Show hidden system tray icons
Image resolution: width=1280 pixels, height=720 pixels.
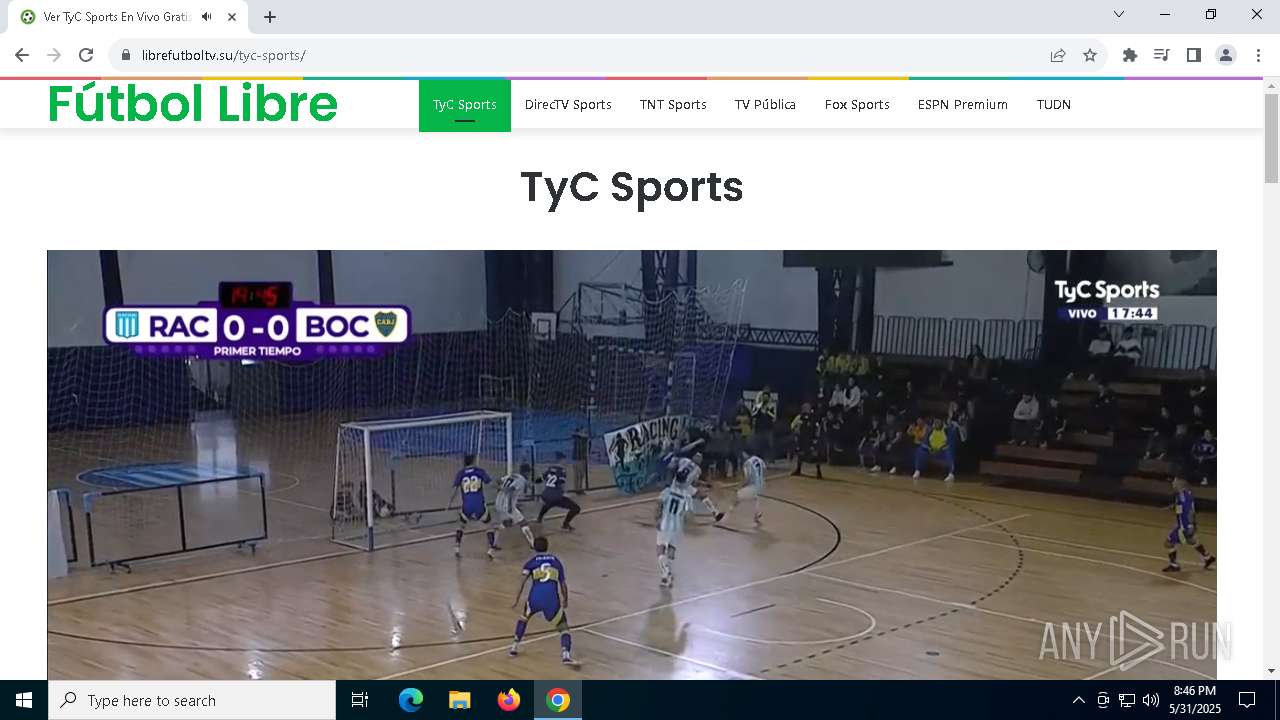[x=1078, y=700]
